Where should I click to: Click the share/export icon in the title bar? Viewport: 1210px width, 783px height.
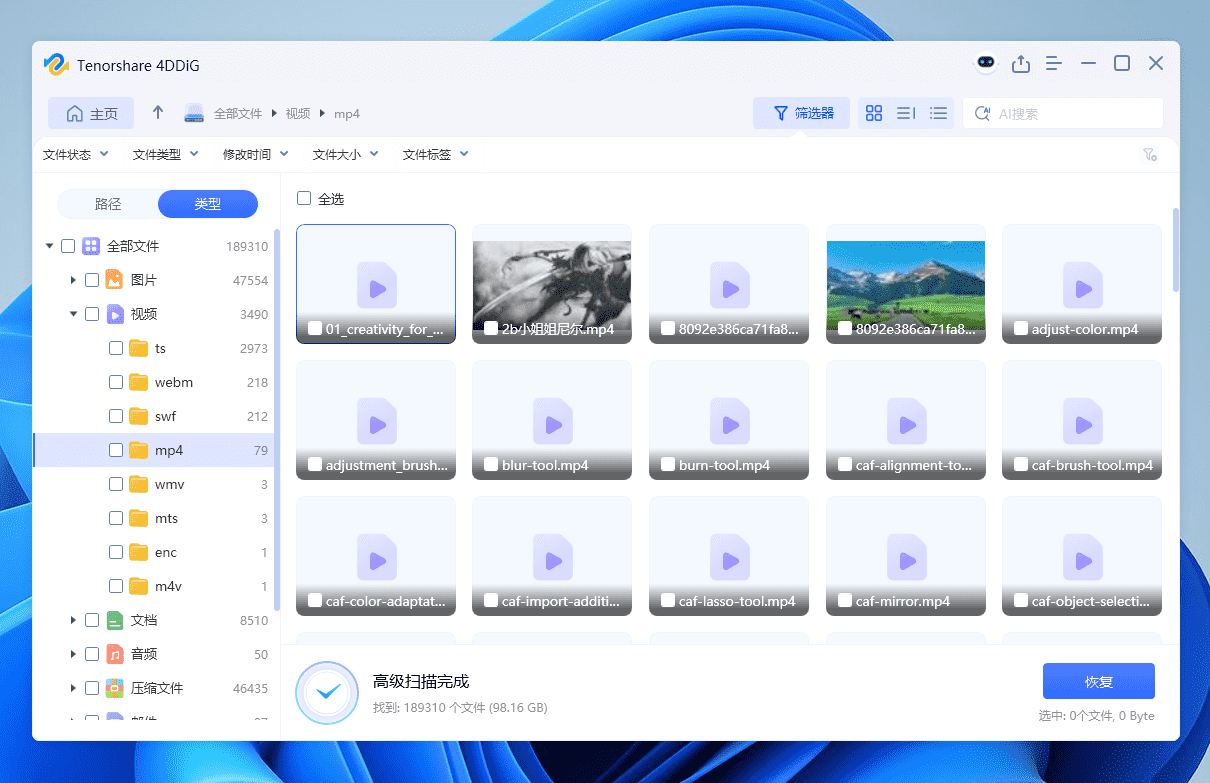tap(1021, 63)
